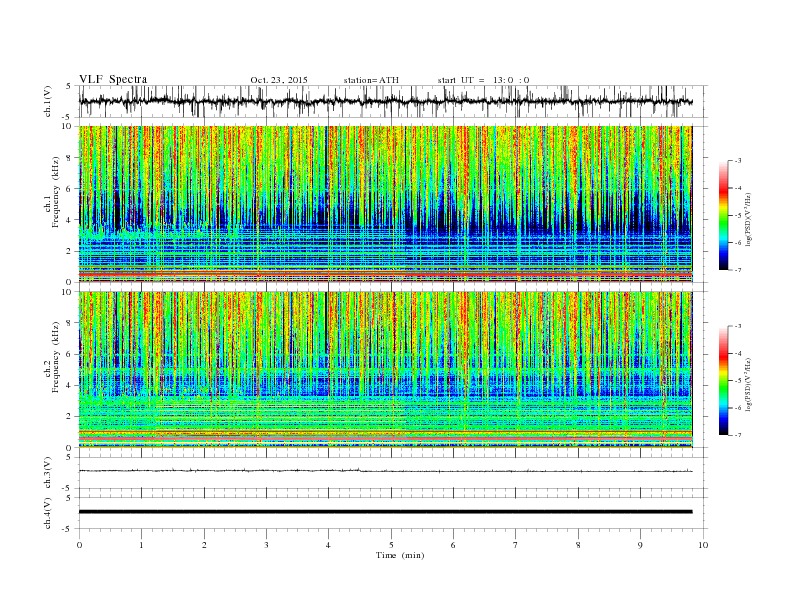This screenshot has width=792, height=612.
Task: Click inside the ch.2 spectrogram panel
Action: coord(385,370)
